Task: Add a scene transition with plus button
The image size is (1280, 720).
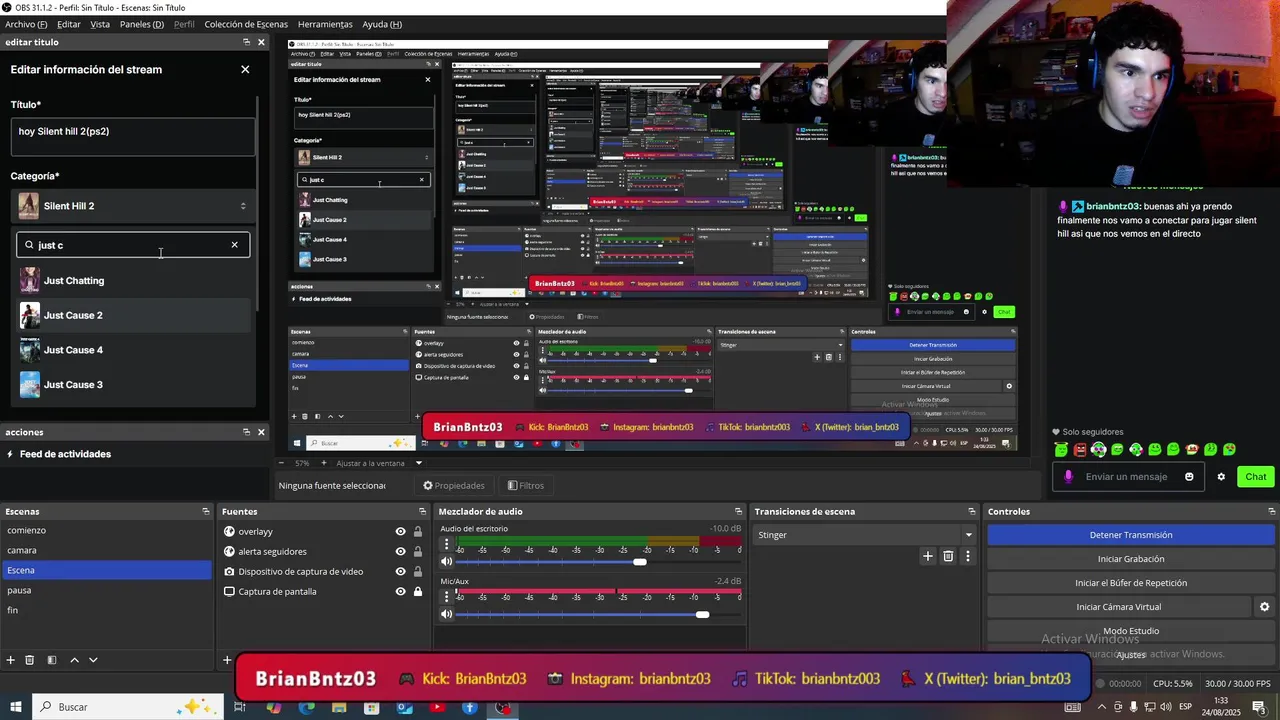Action: pos(928,556)
